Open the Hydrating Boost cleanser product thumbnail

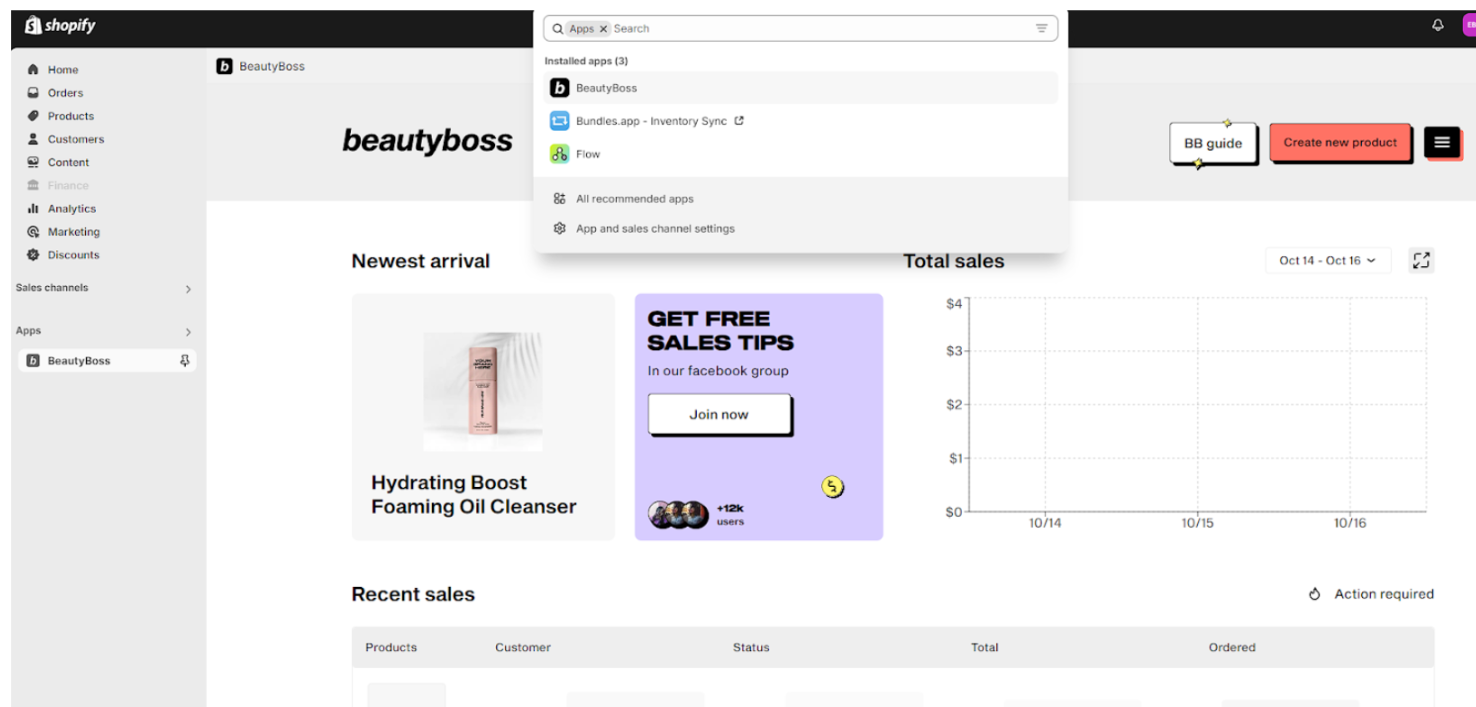coord(482,392)
